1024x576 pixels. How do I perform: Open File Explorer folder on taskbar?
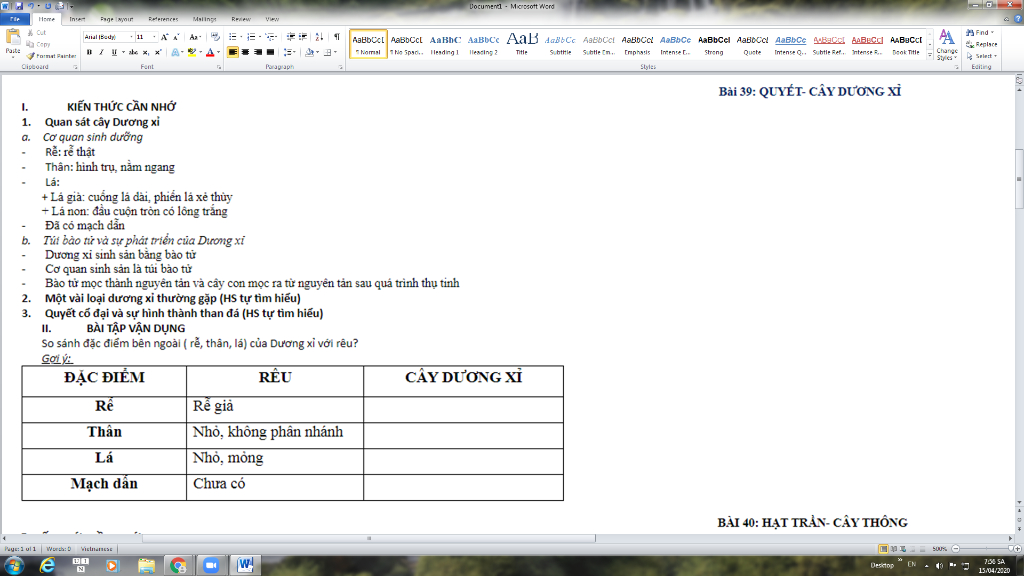click(146, 566)
